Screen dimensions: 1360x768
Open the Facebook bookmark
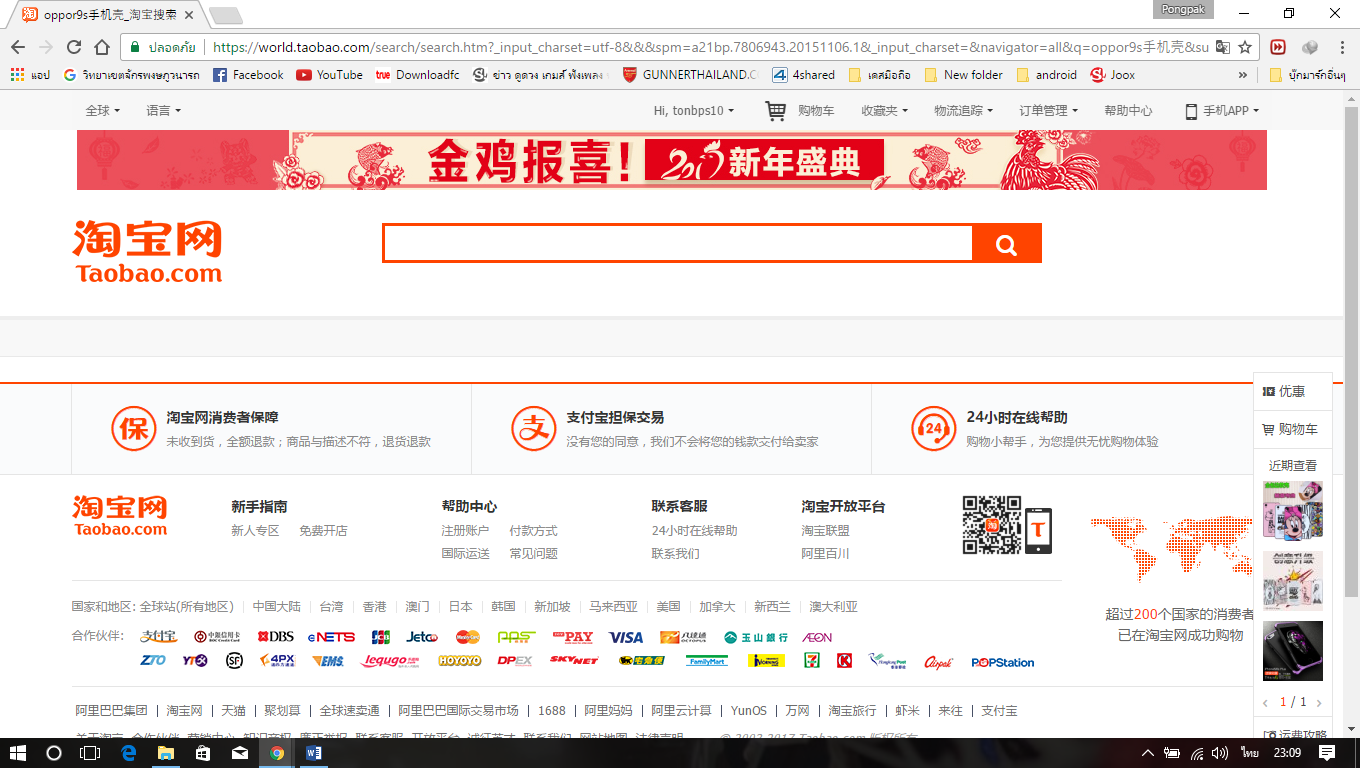248,75
